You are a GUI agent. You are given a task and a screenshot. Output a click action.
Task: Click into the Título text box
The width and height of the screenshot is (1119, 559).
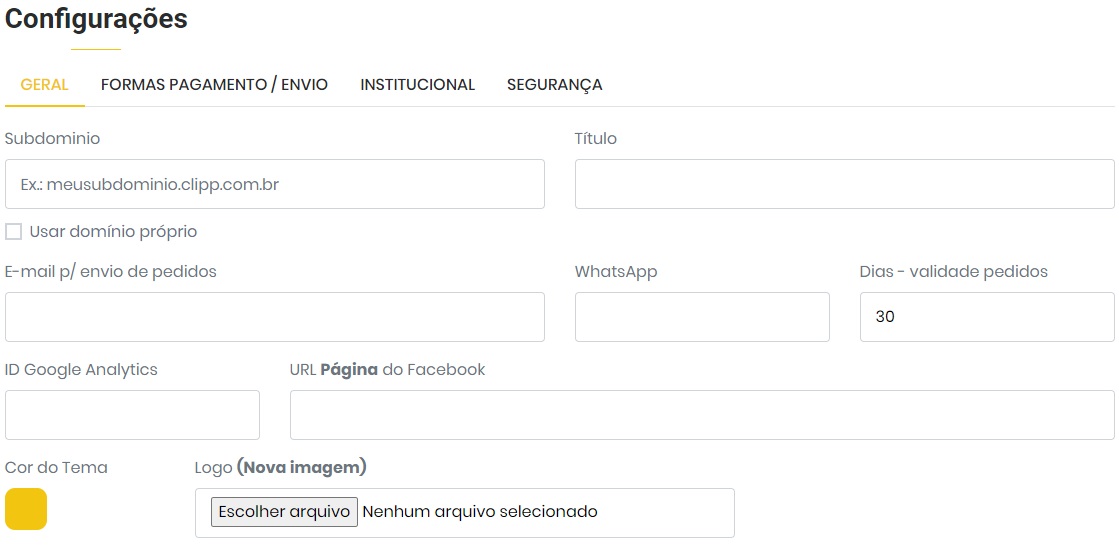coord(844,184)
